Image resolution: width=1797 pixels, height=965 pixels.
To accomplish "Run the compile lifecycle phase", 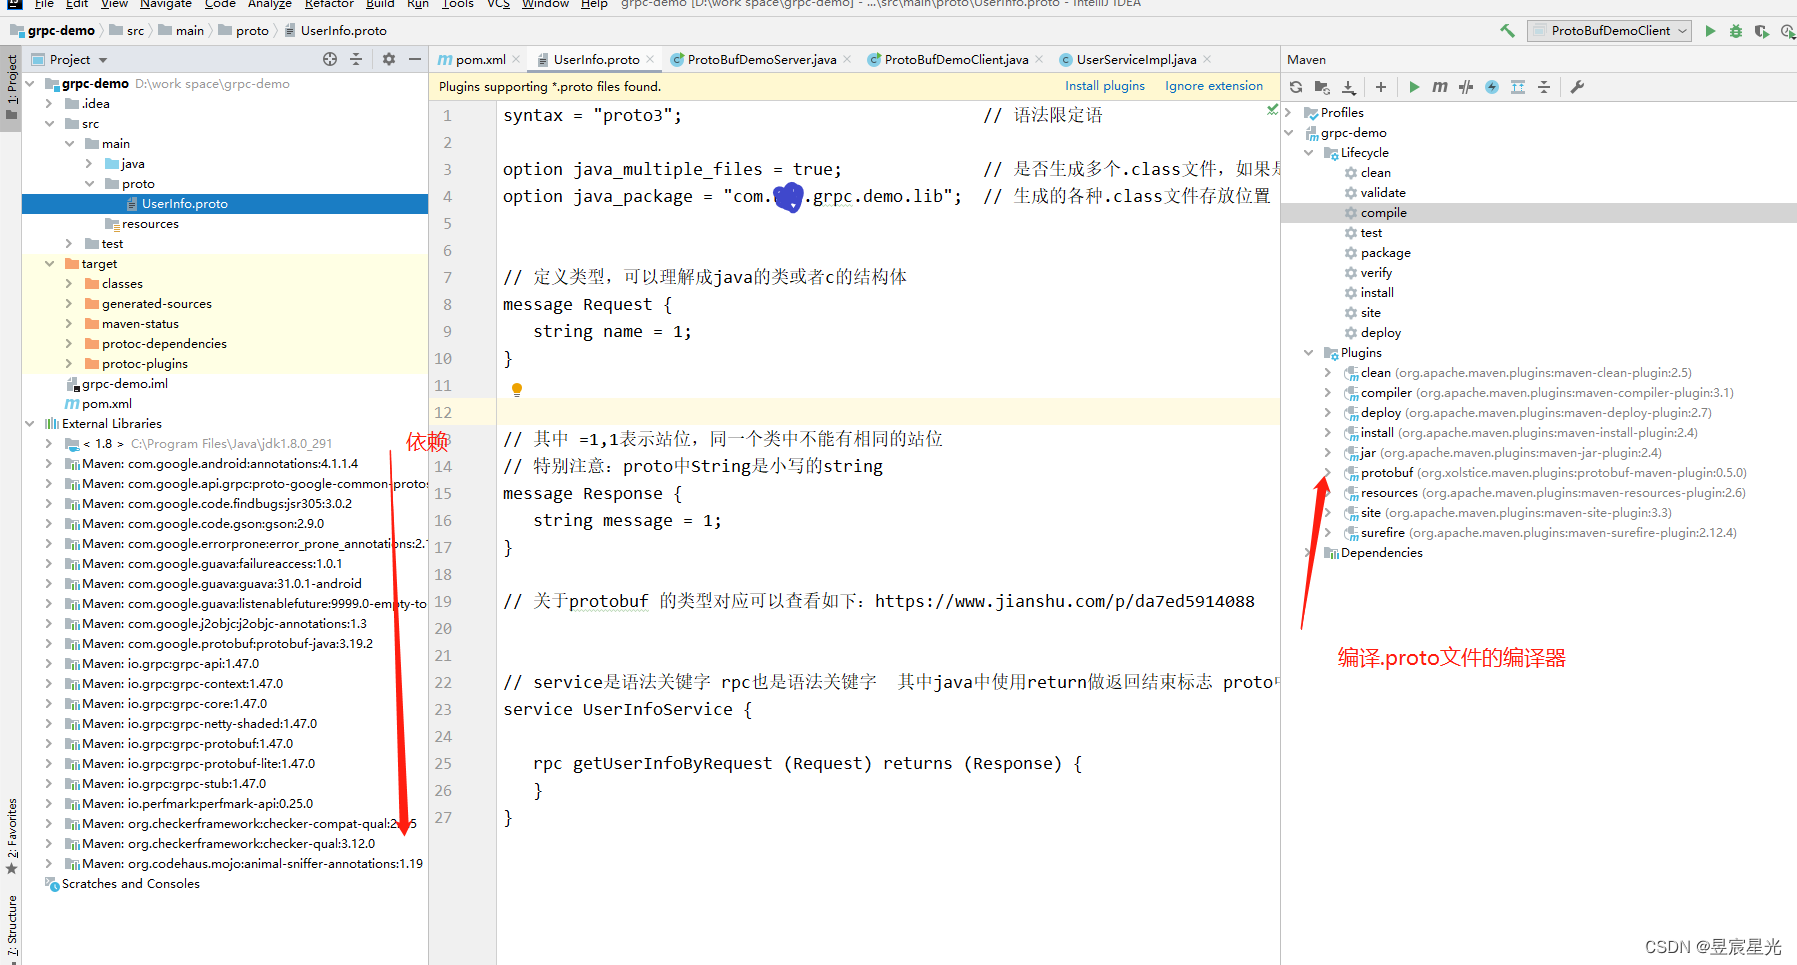I will coord(1384,212).
